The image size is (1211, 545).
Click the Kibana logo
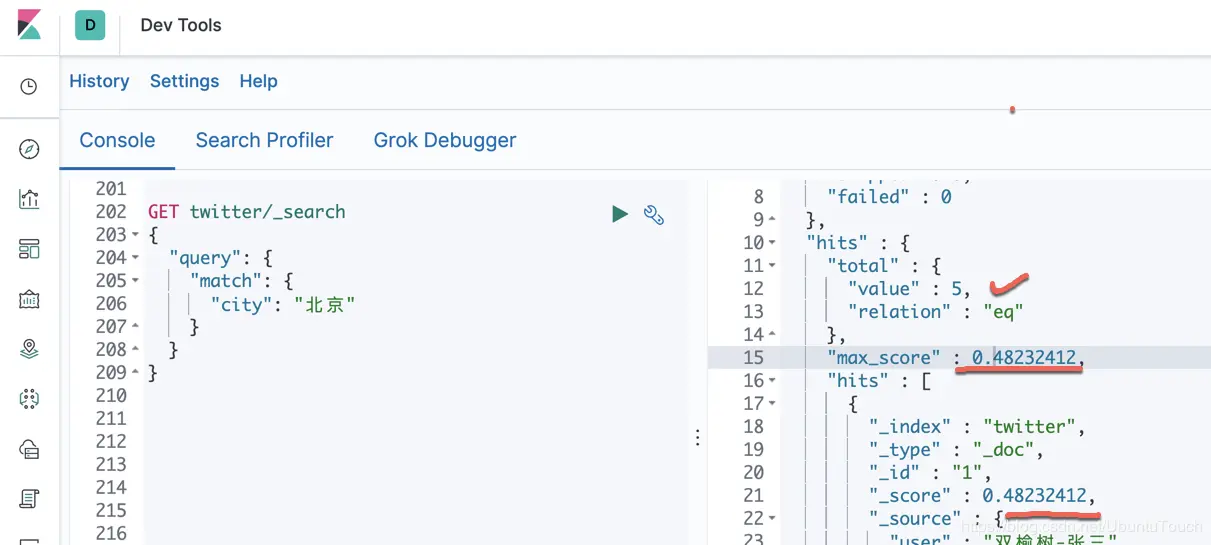29,25
